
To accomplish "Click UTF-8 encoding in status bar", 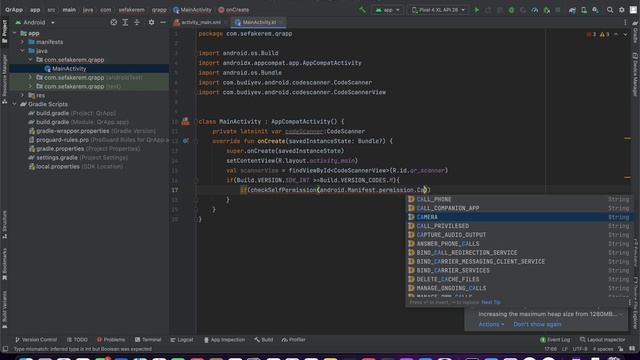I will (x=580, y=349).
